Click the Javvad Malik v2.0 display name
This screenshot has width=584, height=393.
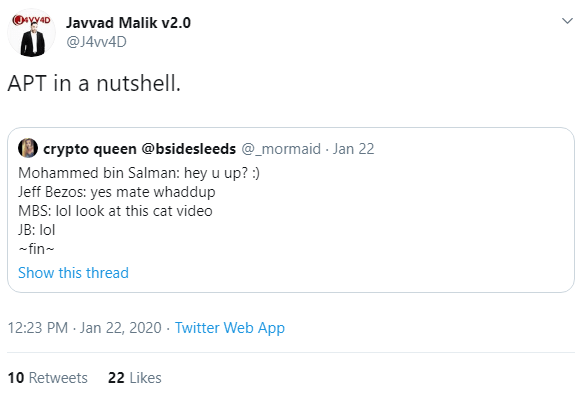pos(128,23)
